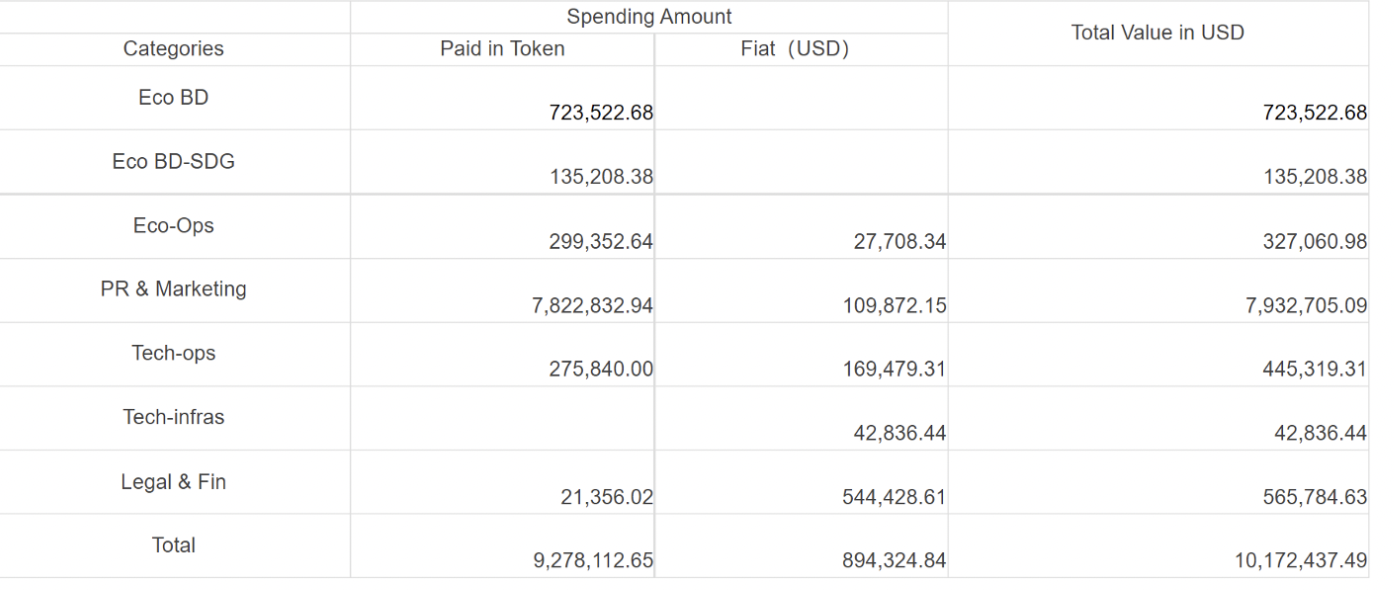Click the Tech-infras row label
Image resolution: width=1394 pixels, height=590 pixels.
point(173,417)
